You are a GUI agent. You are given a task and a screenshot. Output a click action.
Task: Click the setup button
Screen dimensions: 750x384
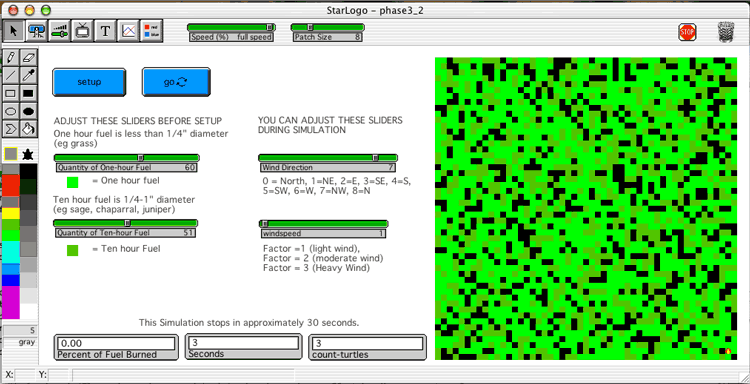click(89, 82)
